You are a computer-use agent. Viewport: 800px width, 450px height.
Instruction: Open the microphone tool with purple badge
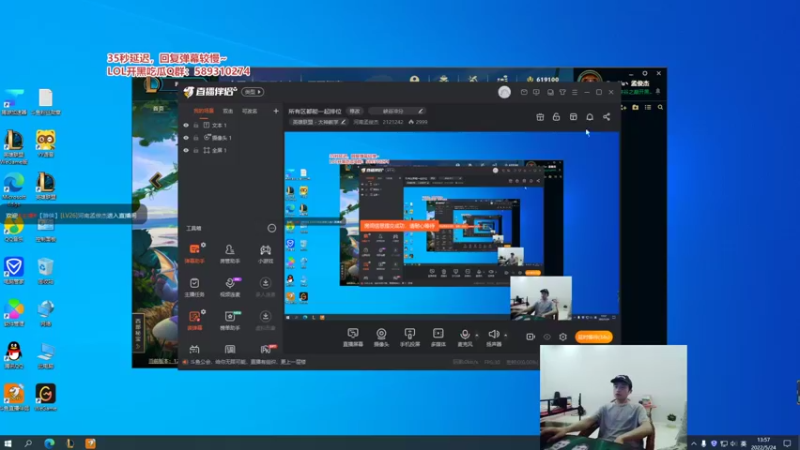[230, 287]
